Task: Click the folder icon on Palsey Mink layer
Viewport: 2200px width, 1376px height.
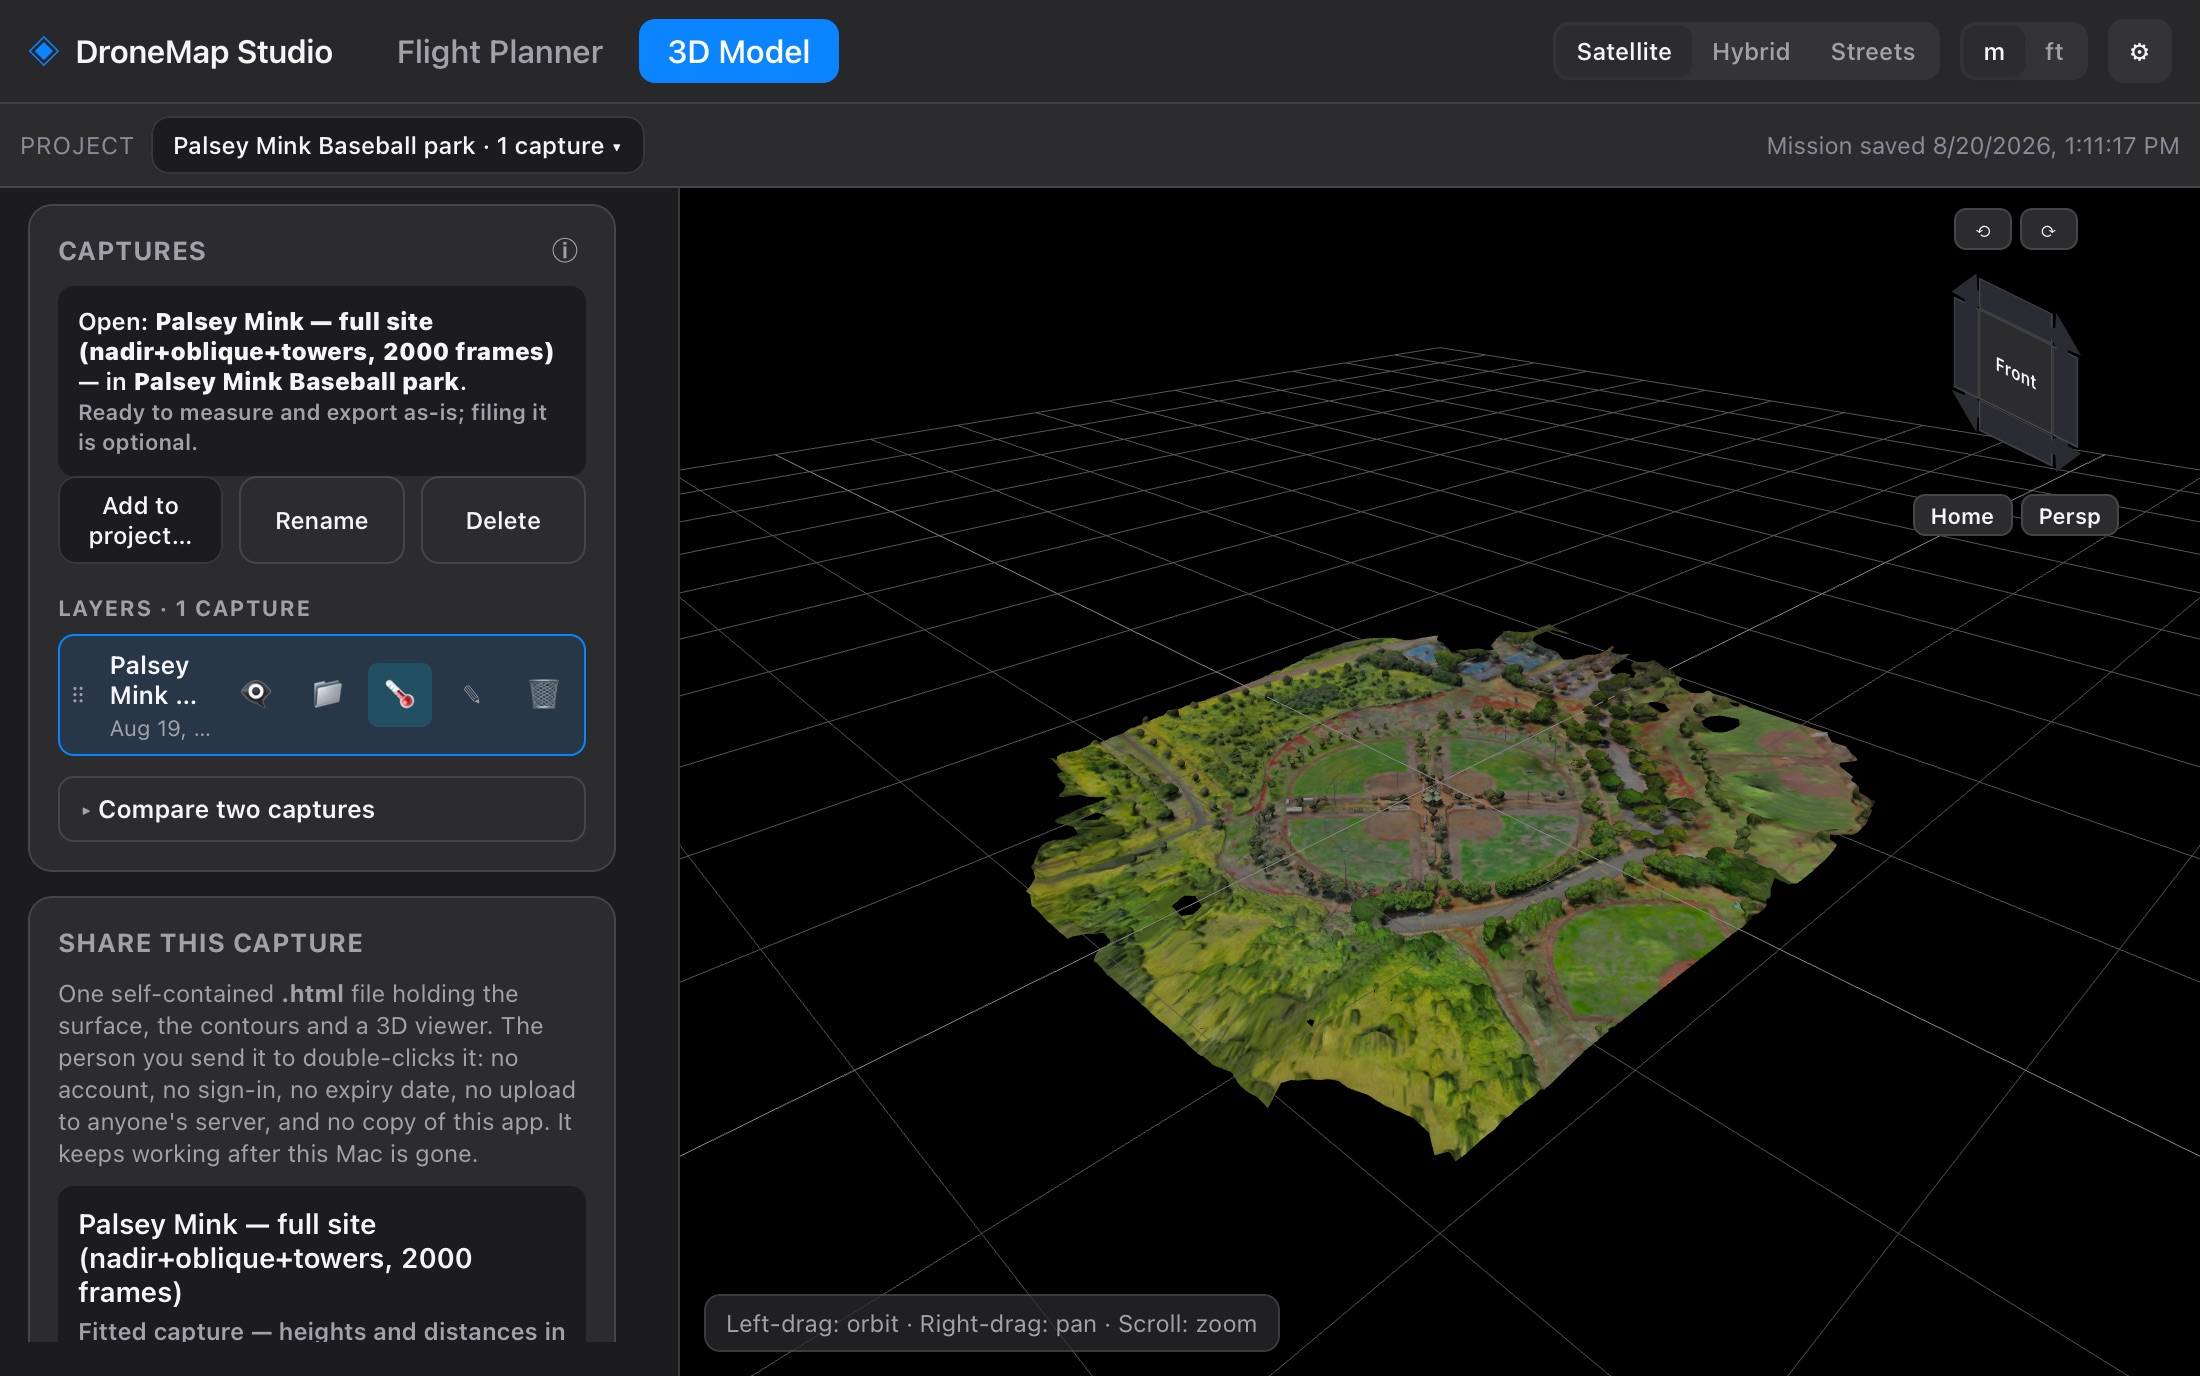Action: tap(327, 693)
